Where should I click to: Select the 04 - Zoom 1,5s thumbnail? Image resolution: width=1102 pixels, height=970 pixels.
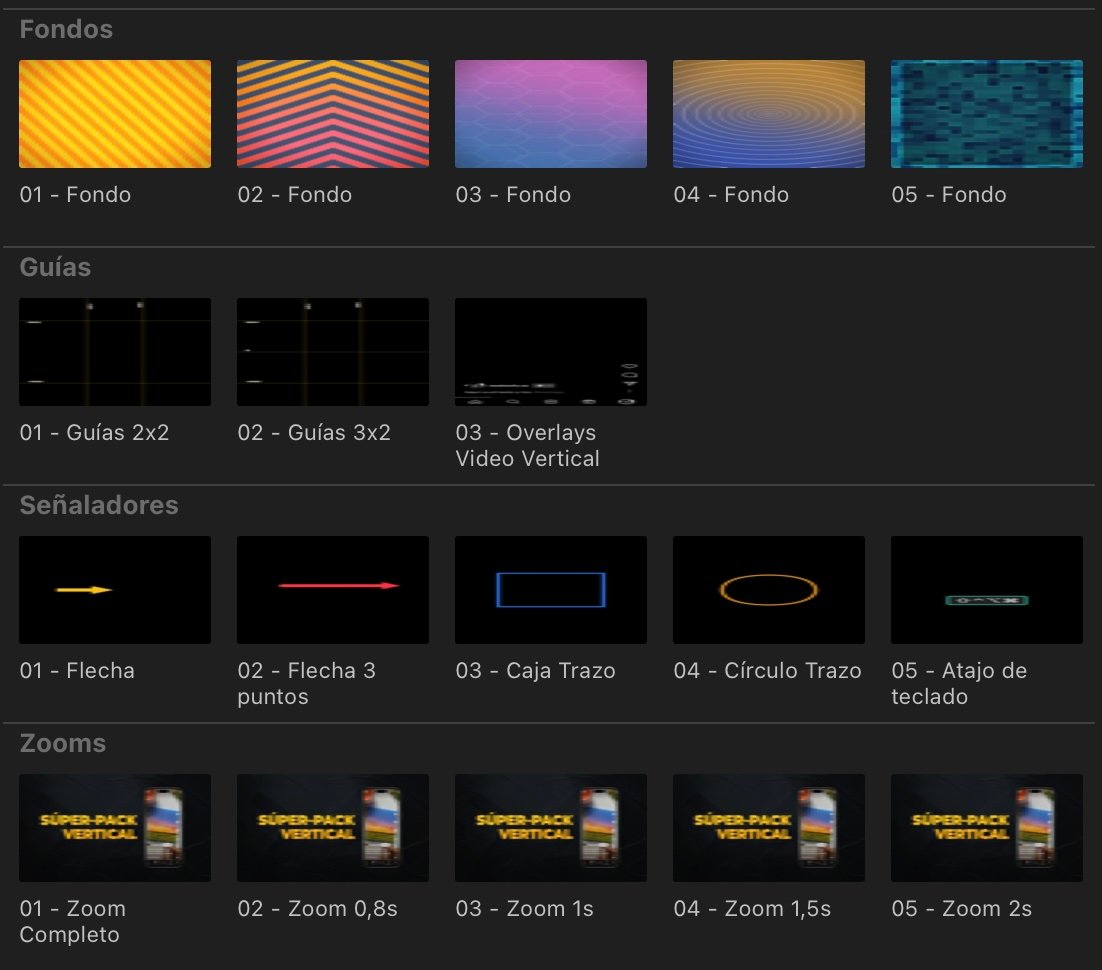(x=769, y=828)
